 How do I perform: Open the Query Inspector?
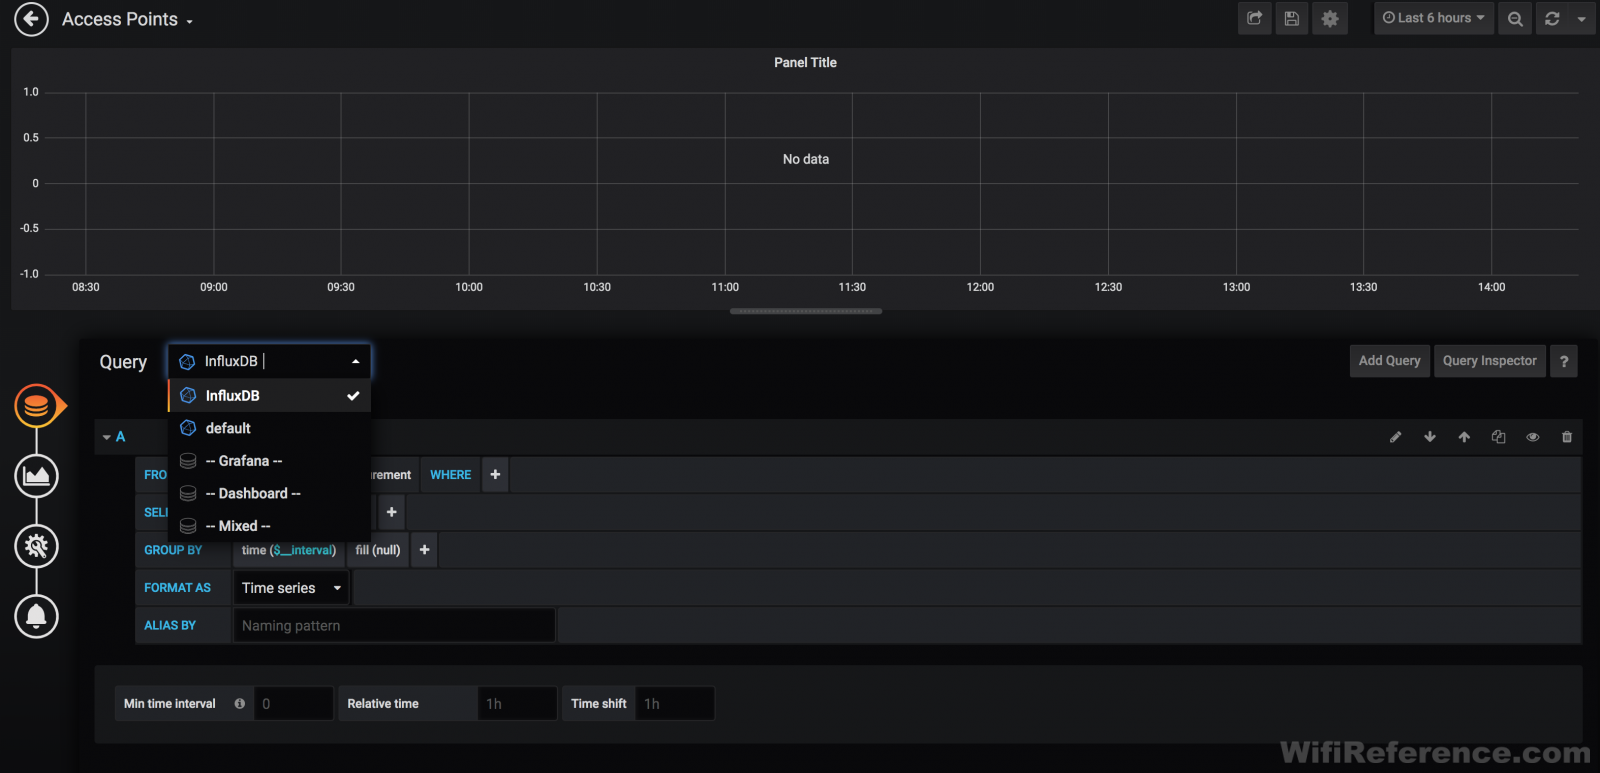click(x=1489, y=361)
